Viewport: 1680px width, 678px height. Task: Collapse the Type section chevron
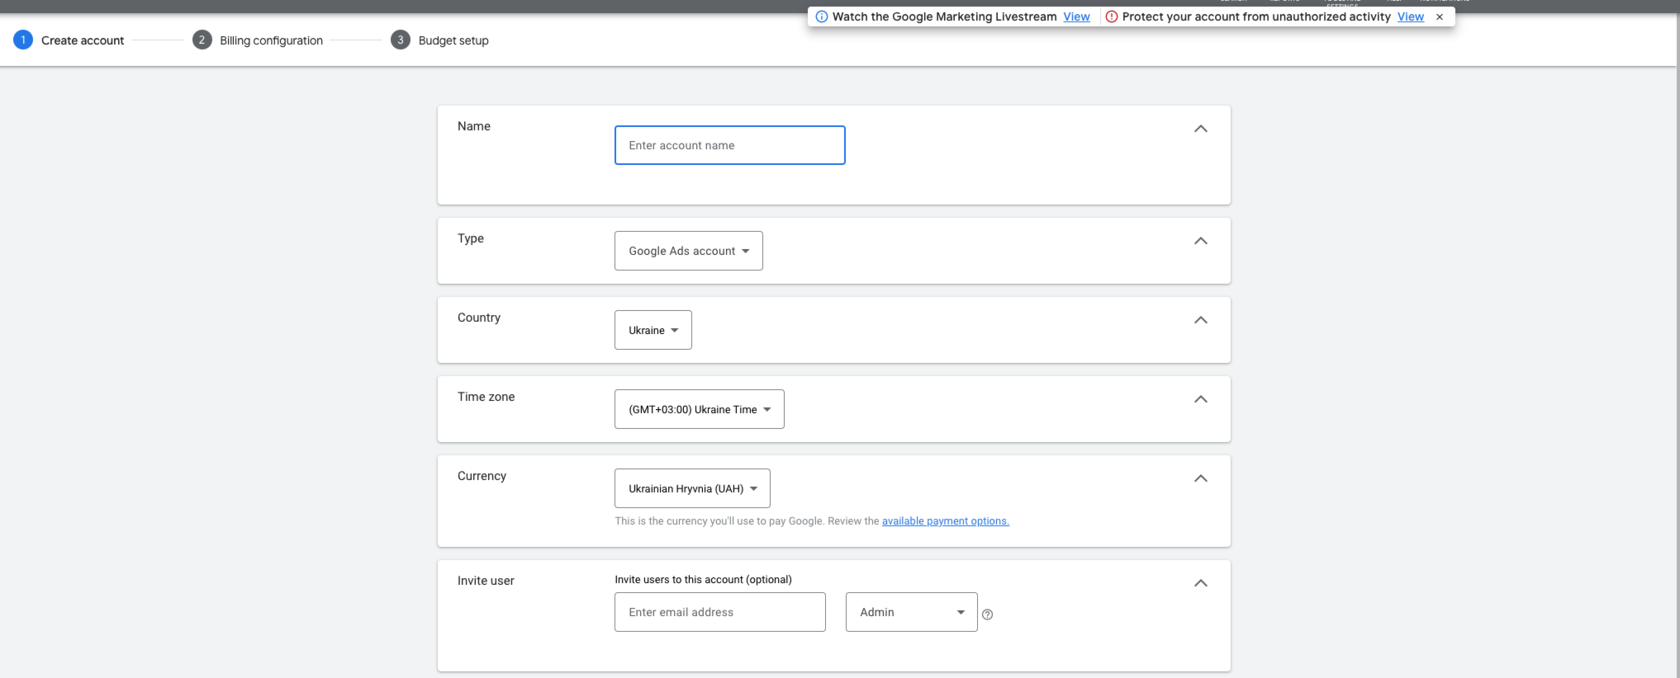pyautogui.click(x=1200, y=241)
